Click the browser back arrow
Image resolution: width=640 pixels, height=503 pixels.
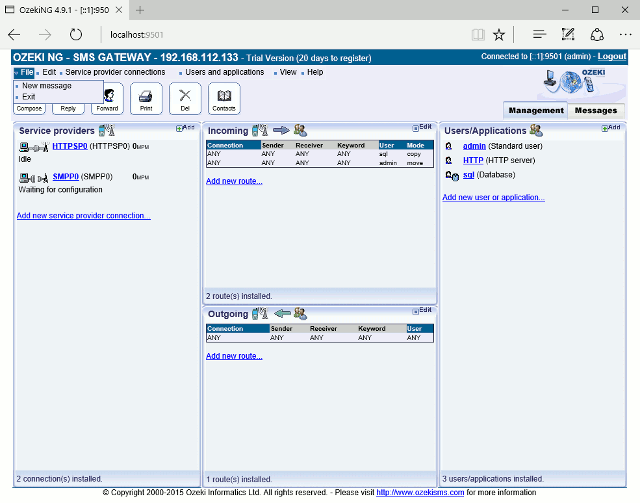click(14, 35)
